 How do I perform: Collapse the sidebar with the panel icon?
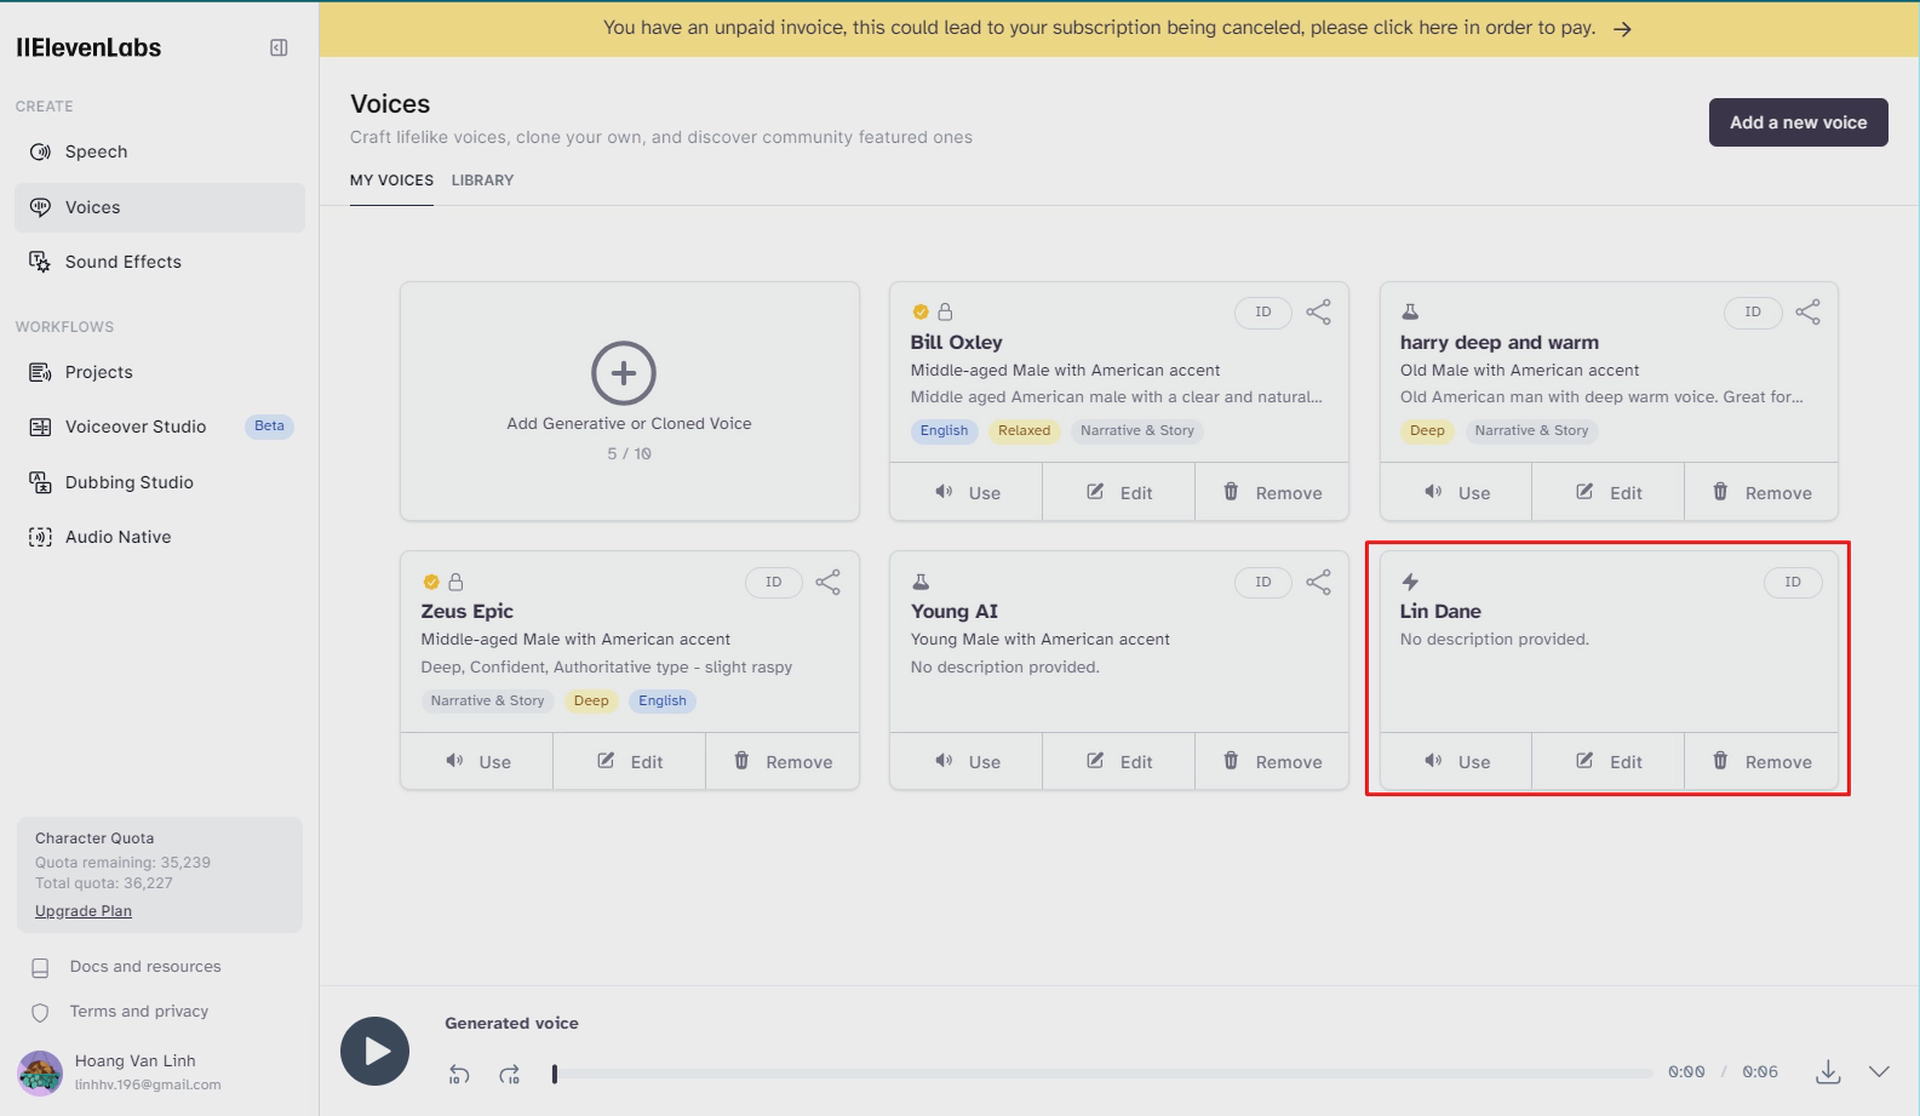point(279,48)
